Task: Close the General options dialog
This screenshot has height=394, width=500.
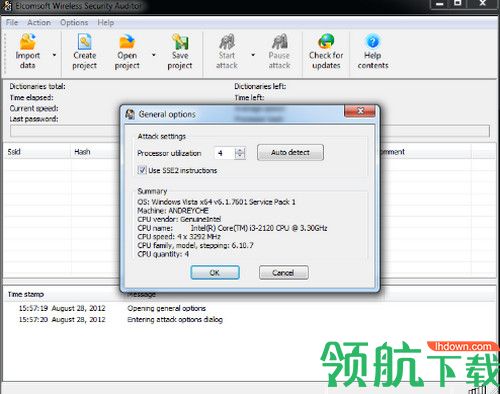Action: coord(360,111)
